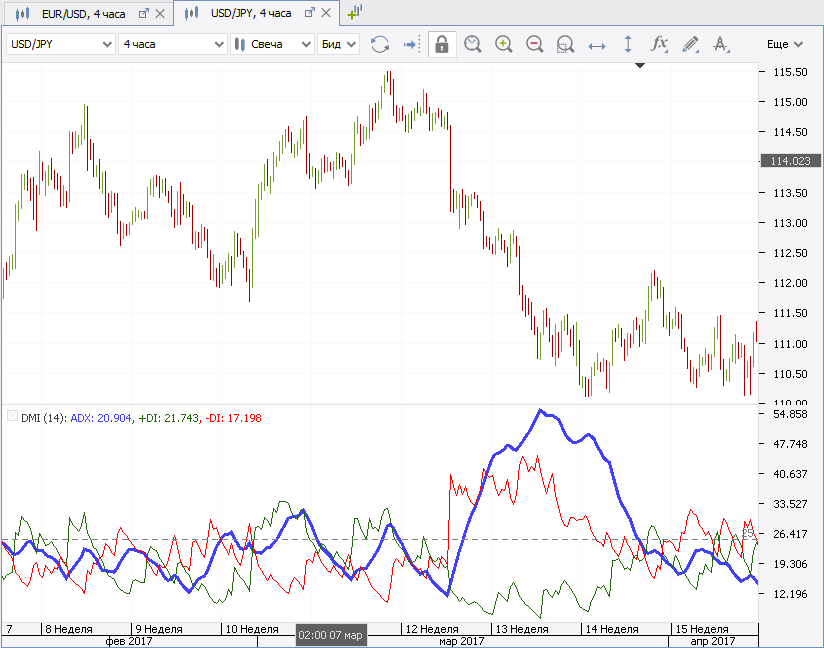
Task: Click the refresh chart icon
Action: point(379,44)
